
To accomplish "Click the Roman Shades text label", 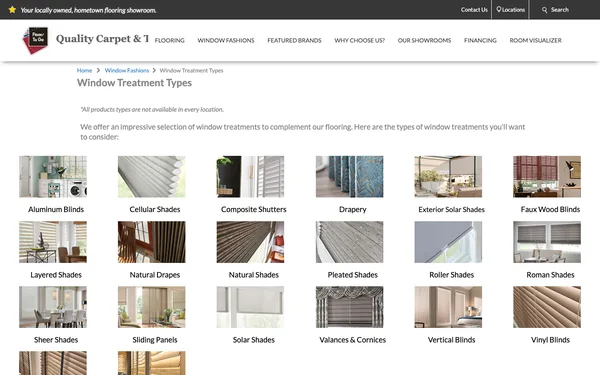I will click(550, 275).
